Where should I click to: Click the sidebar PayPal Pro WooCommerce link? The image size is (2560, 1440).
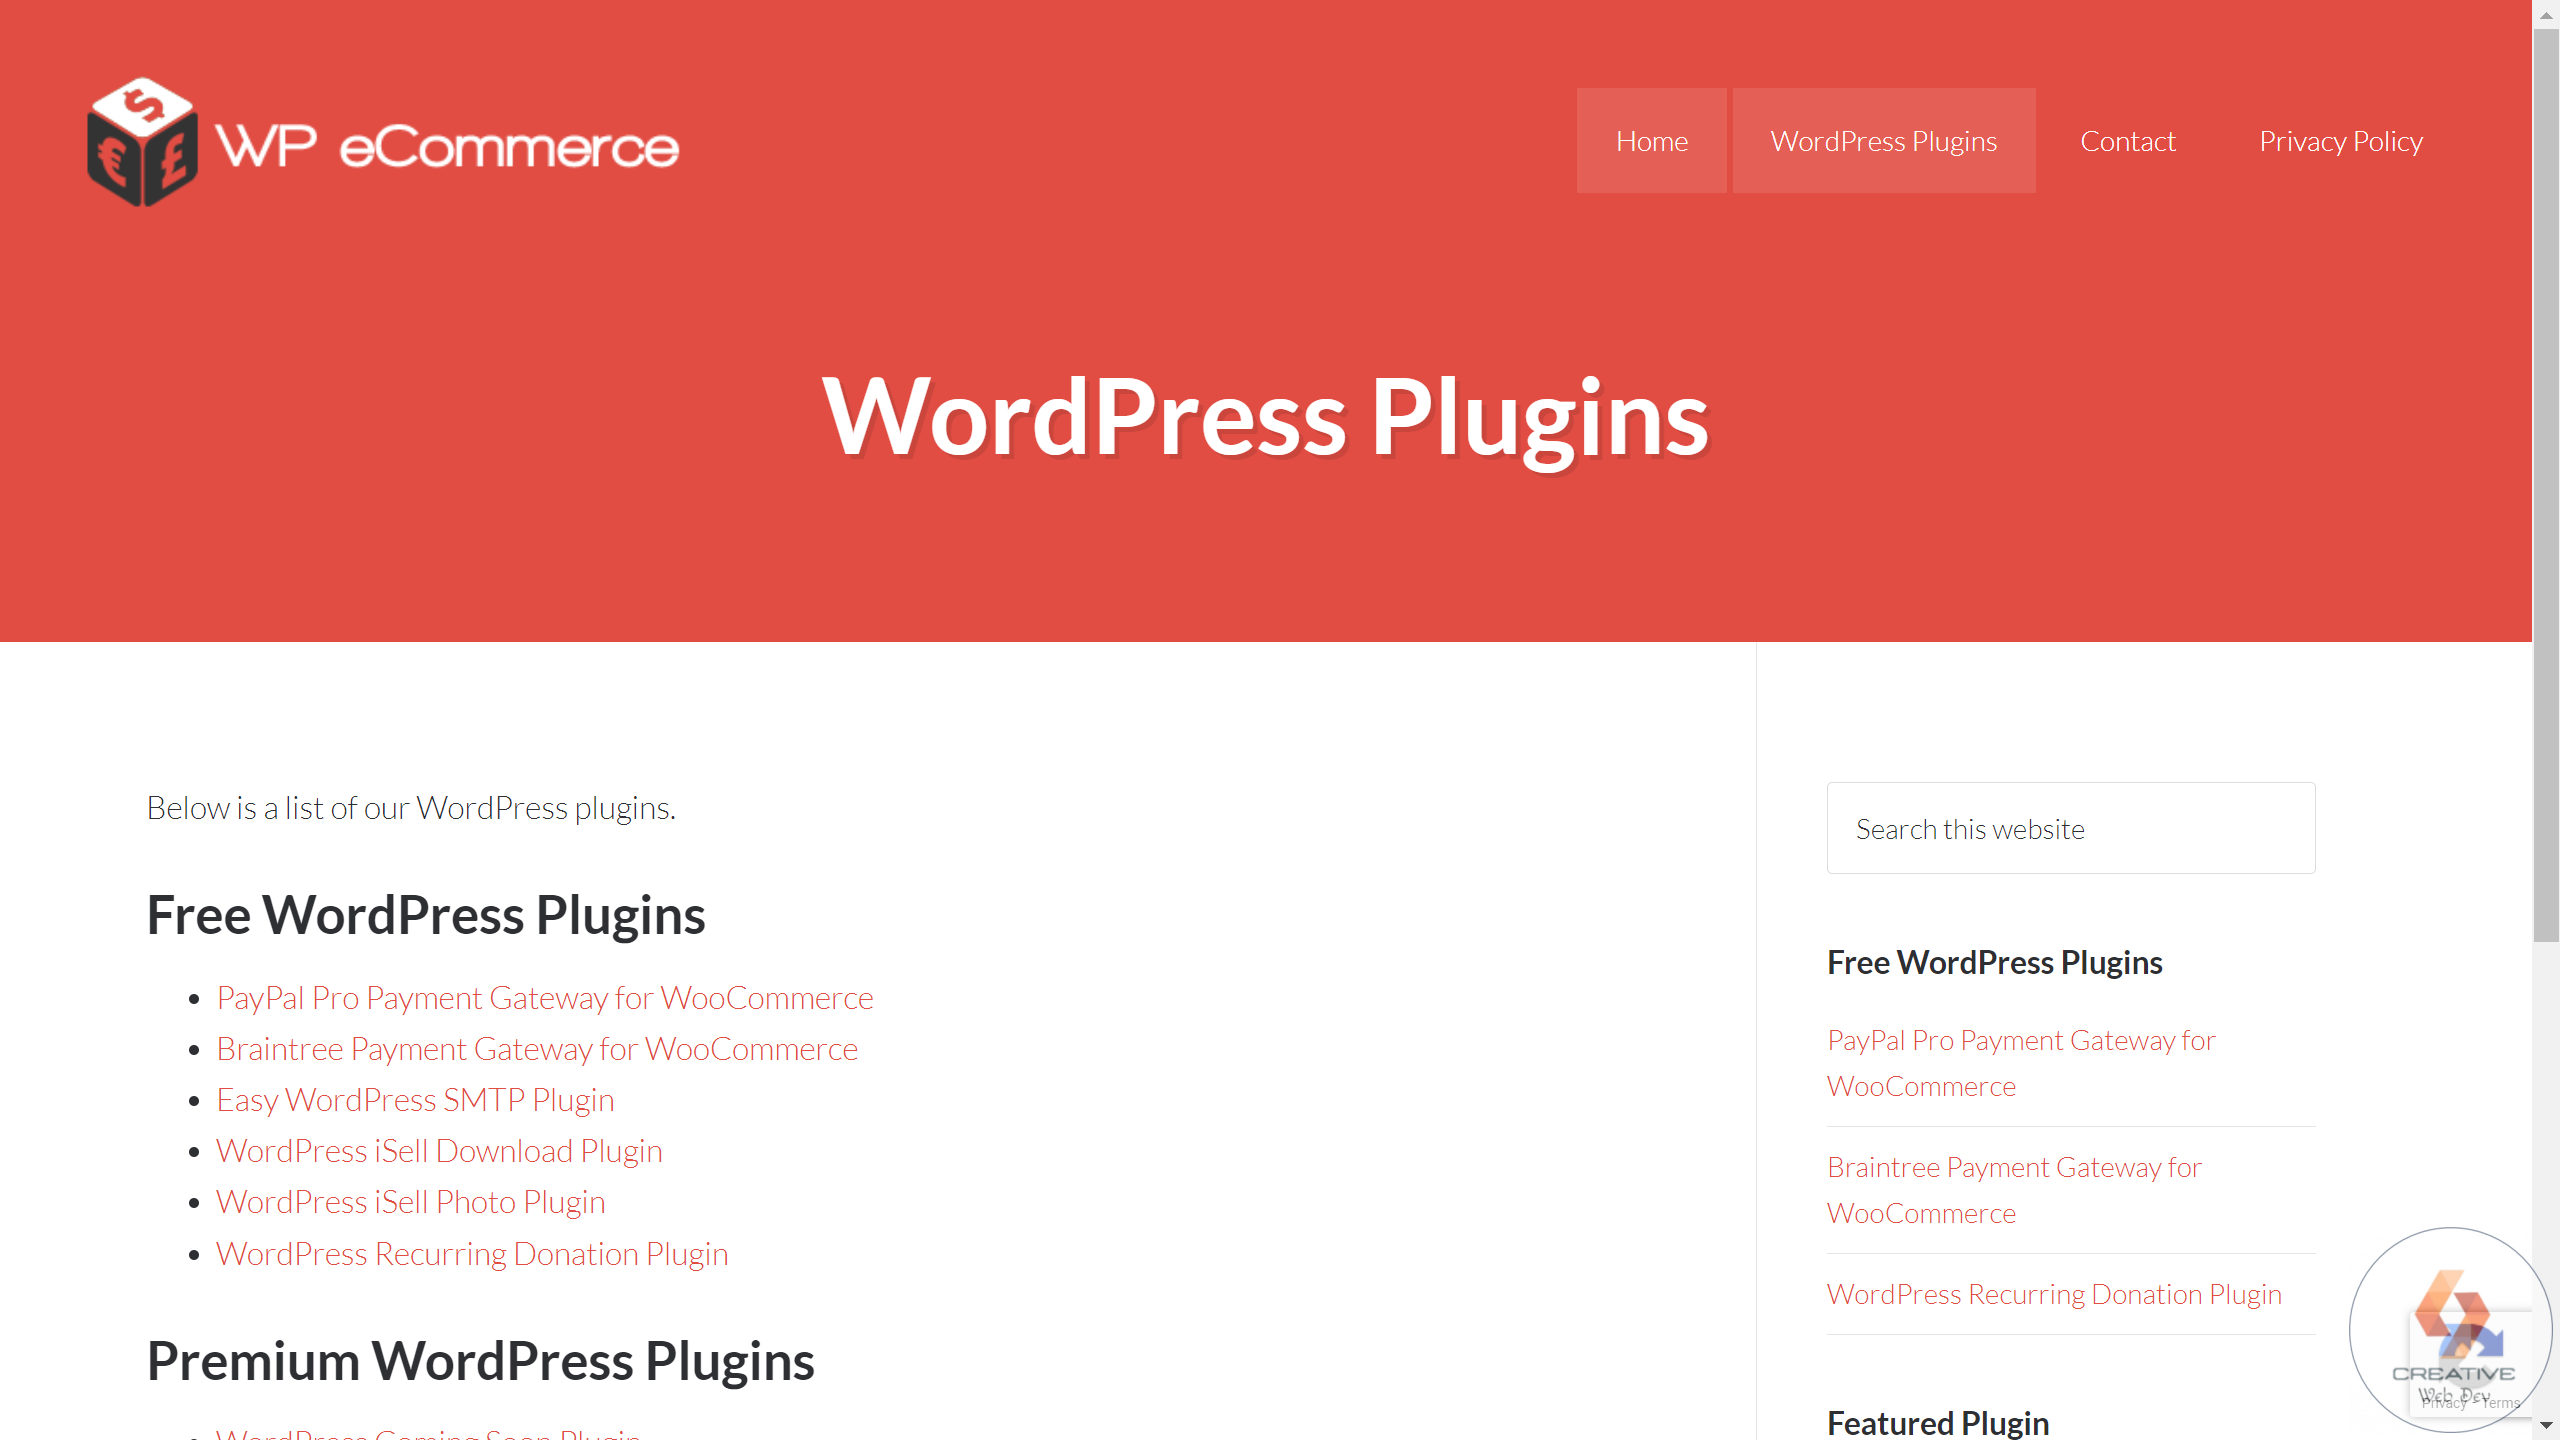point(2020,1060)
